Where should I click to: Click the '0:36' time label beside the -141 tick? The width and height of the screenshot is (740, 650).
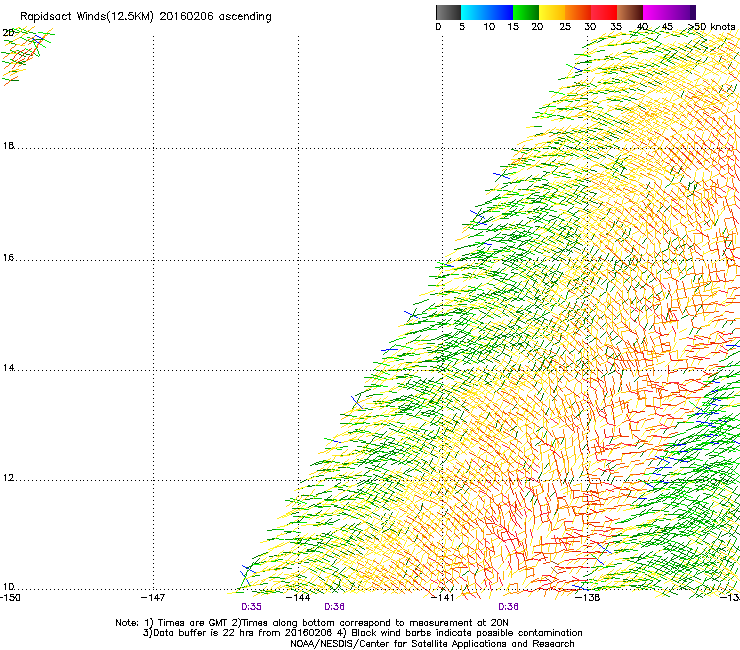508,607
